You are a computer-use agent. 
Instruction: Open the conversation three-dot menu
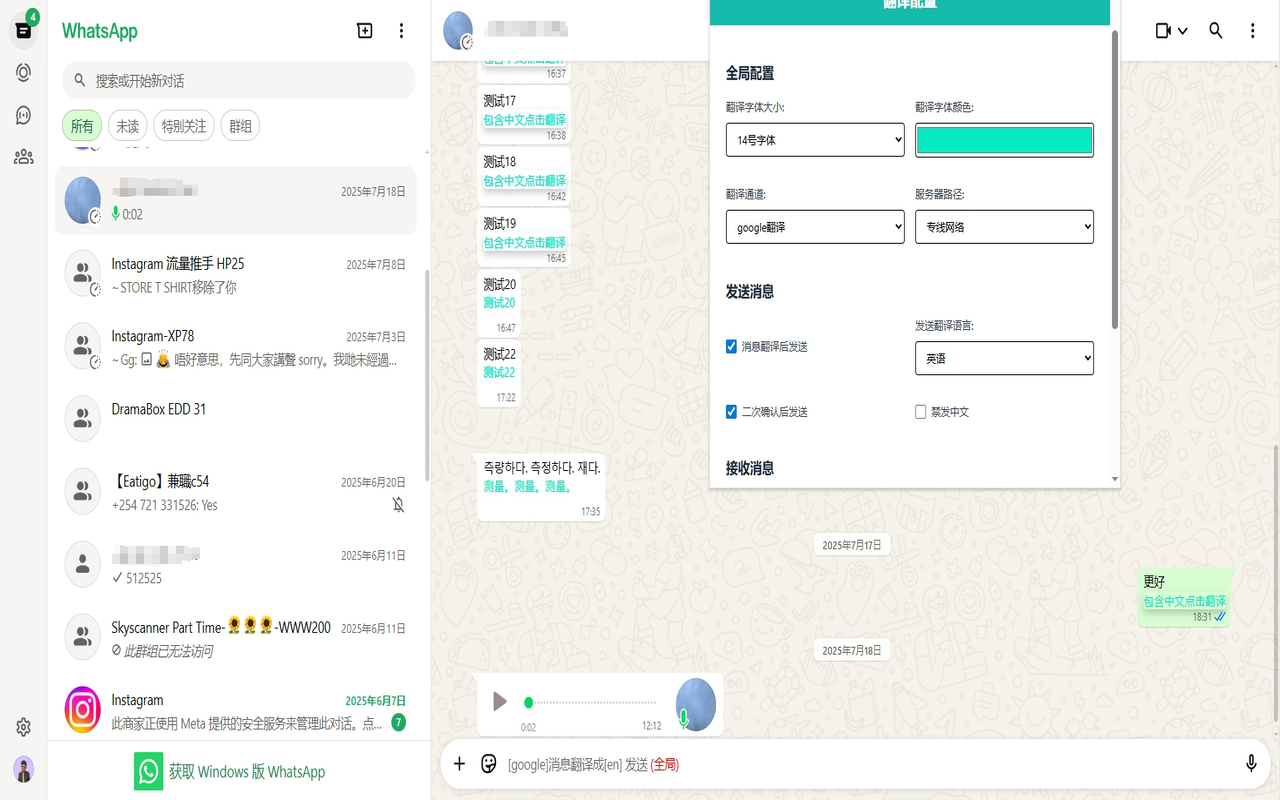(x=1252, y=31)
